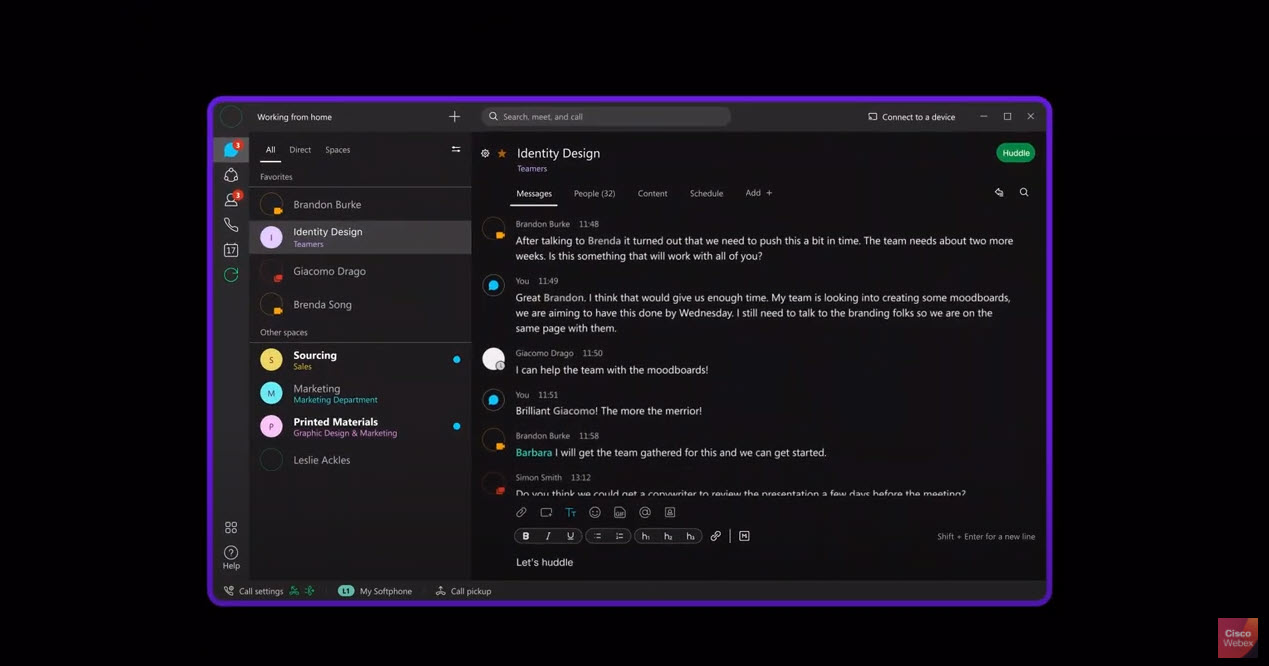Click the Search, meet, and call field
Screen dimensions: 1269x666
click(606, 117)
